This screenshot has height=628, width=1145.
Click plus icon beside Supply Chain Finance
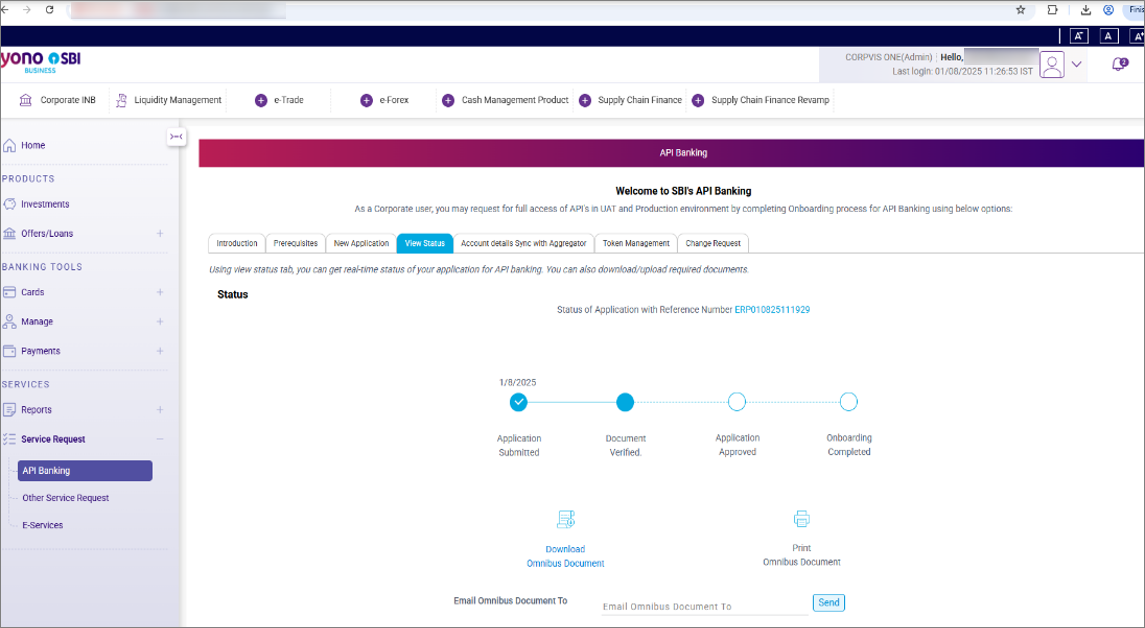[x=585, y=100]
